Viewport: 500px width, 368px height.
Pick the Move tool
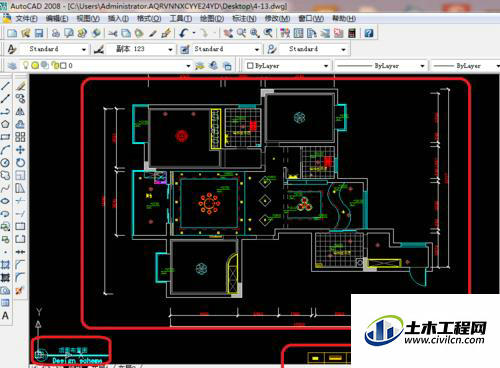(20, 150)
